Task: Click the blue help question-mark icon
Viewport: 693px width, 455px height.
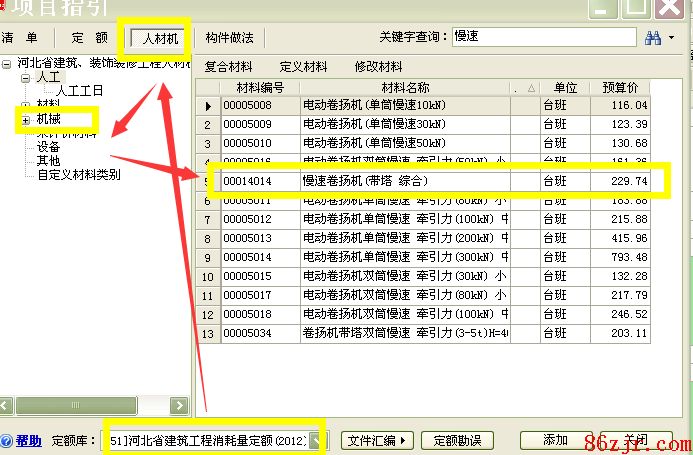Action: [x=6, y=440]
